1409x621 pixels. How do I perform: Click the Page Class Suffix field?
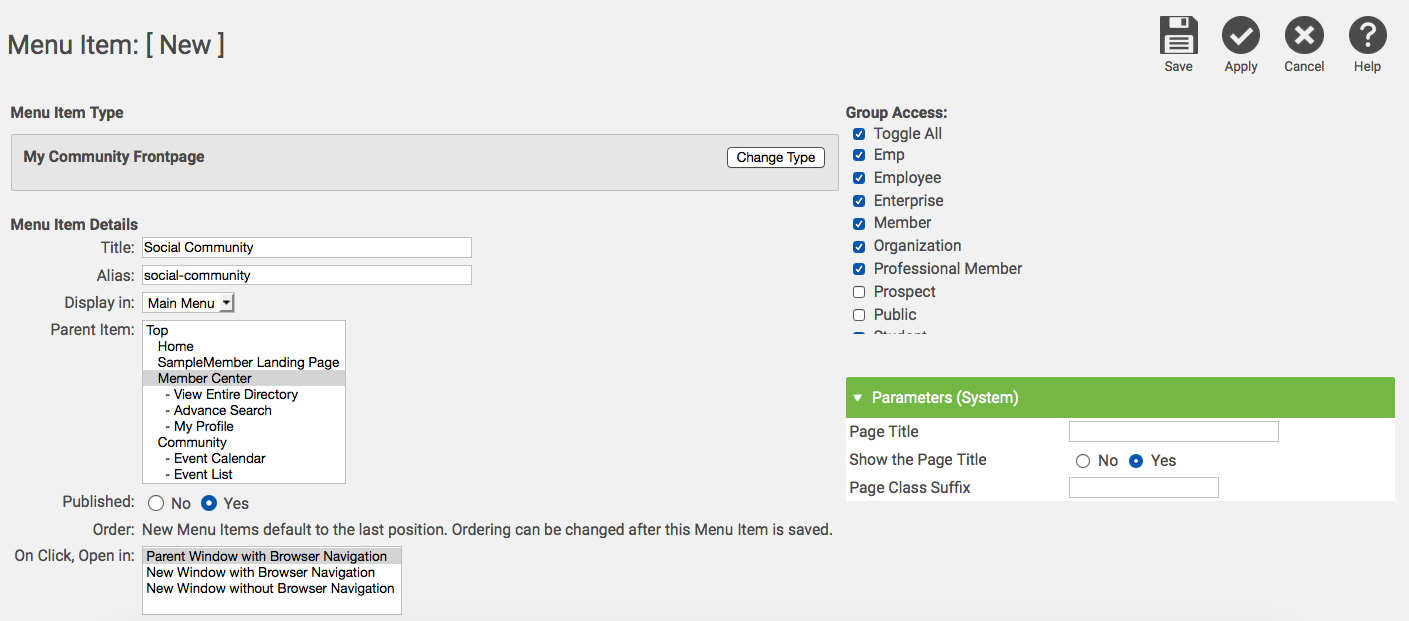point(1143,488)
